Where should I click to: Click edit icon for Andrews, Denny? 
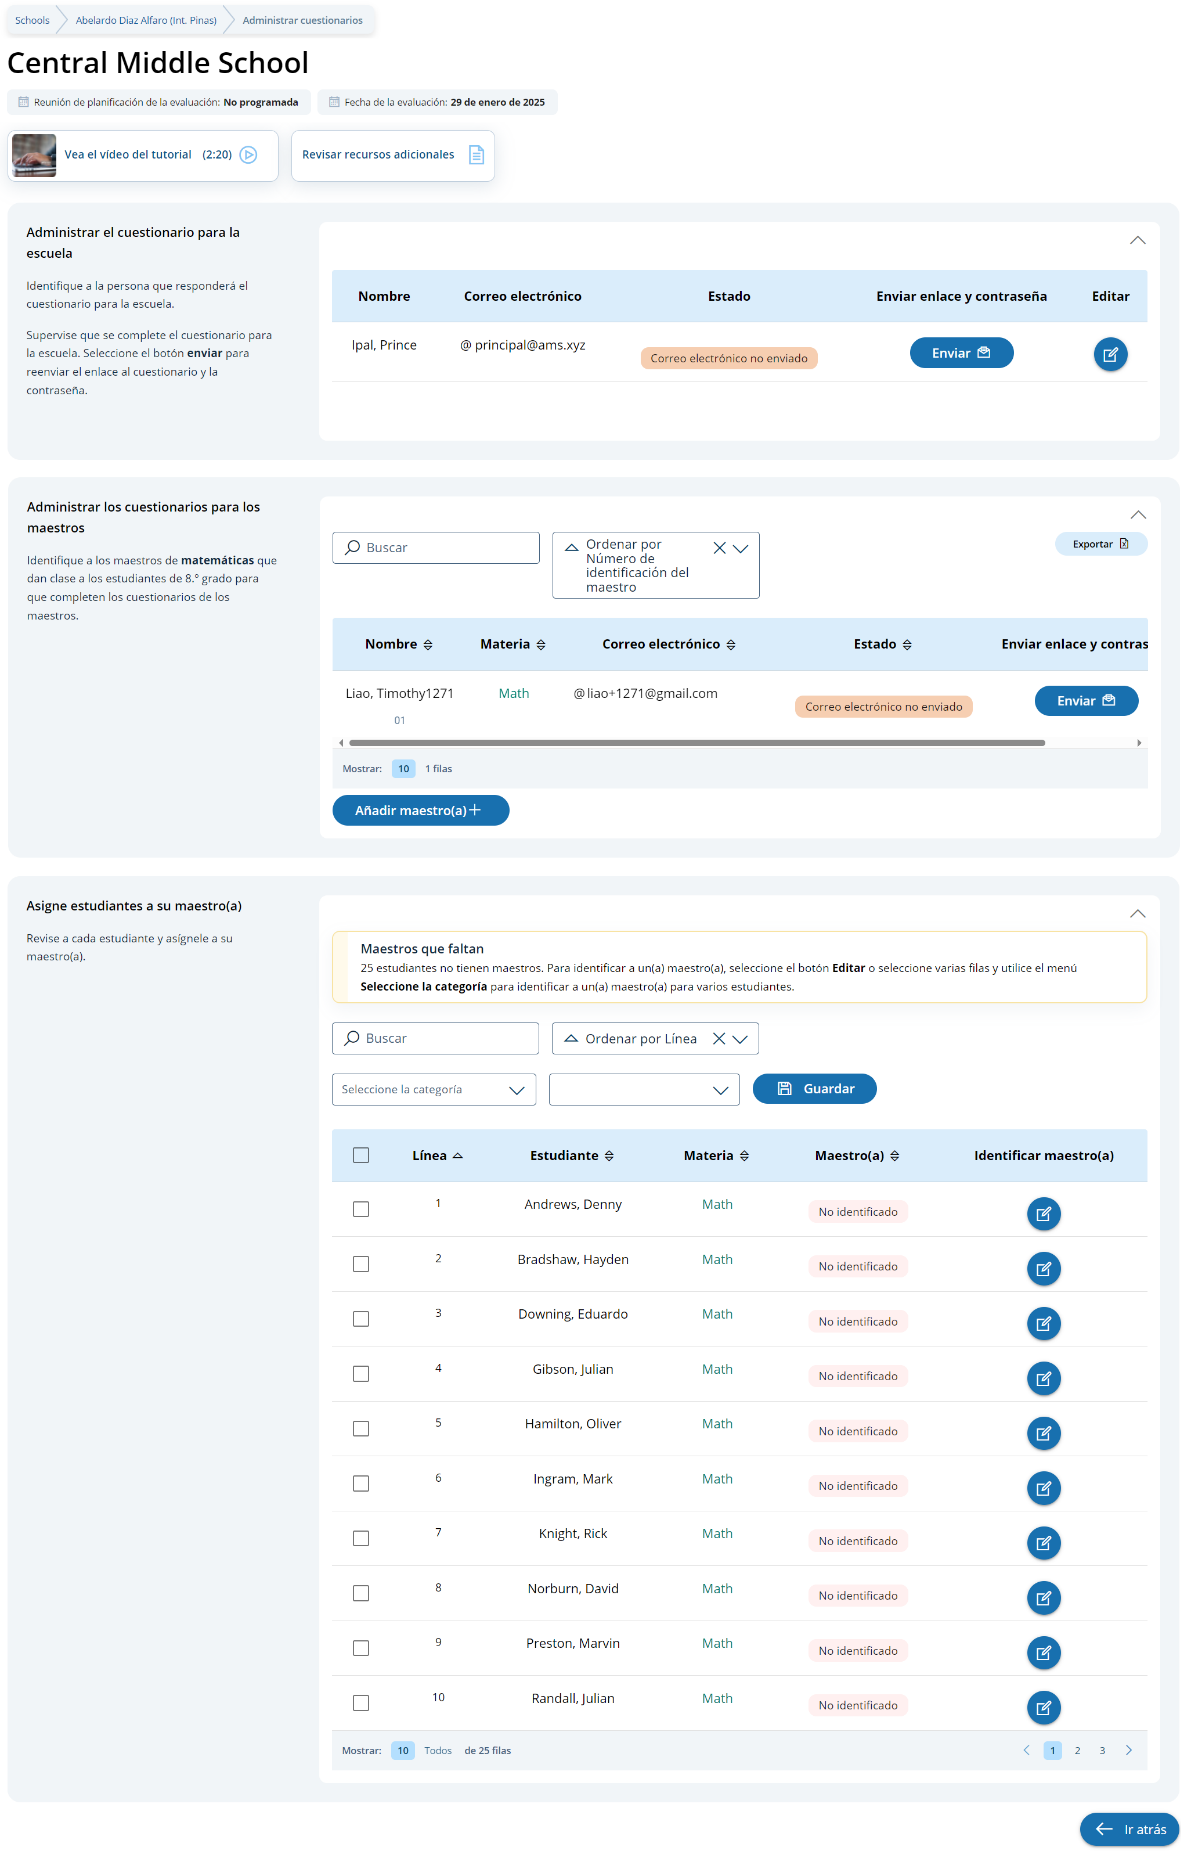pos(1043,1214)
